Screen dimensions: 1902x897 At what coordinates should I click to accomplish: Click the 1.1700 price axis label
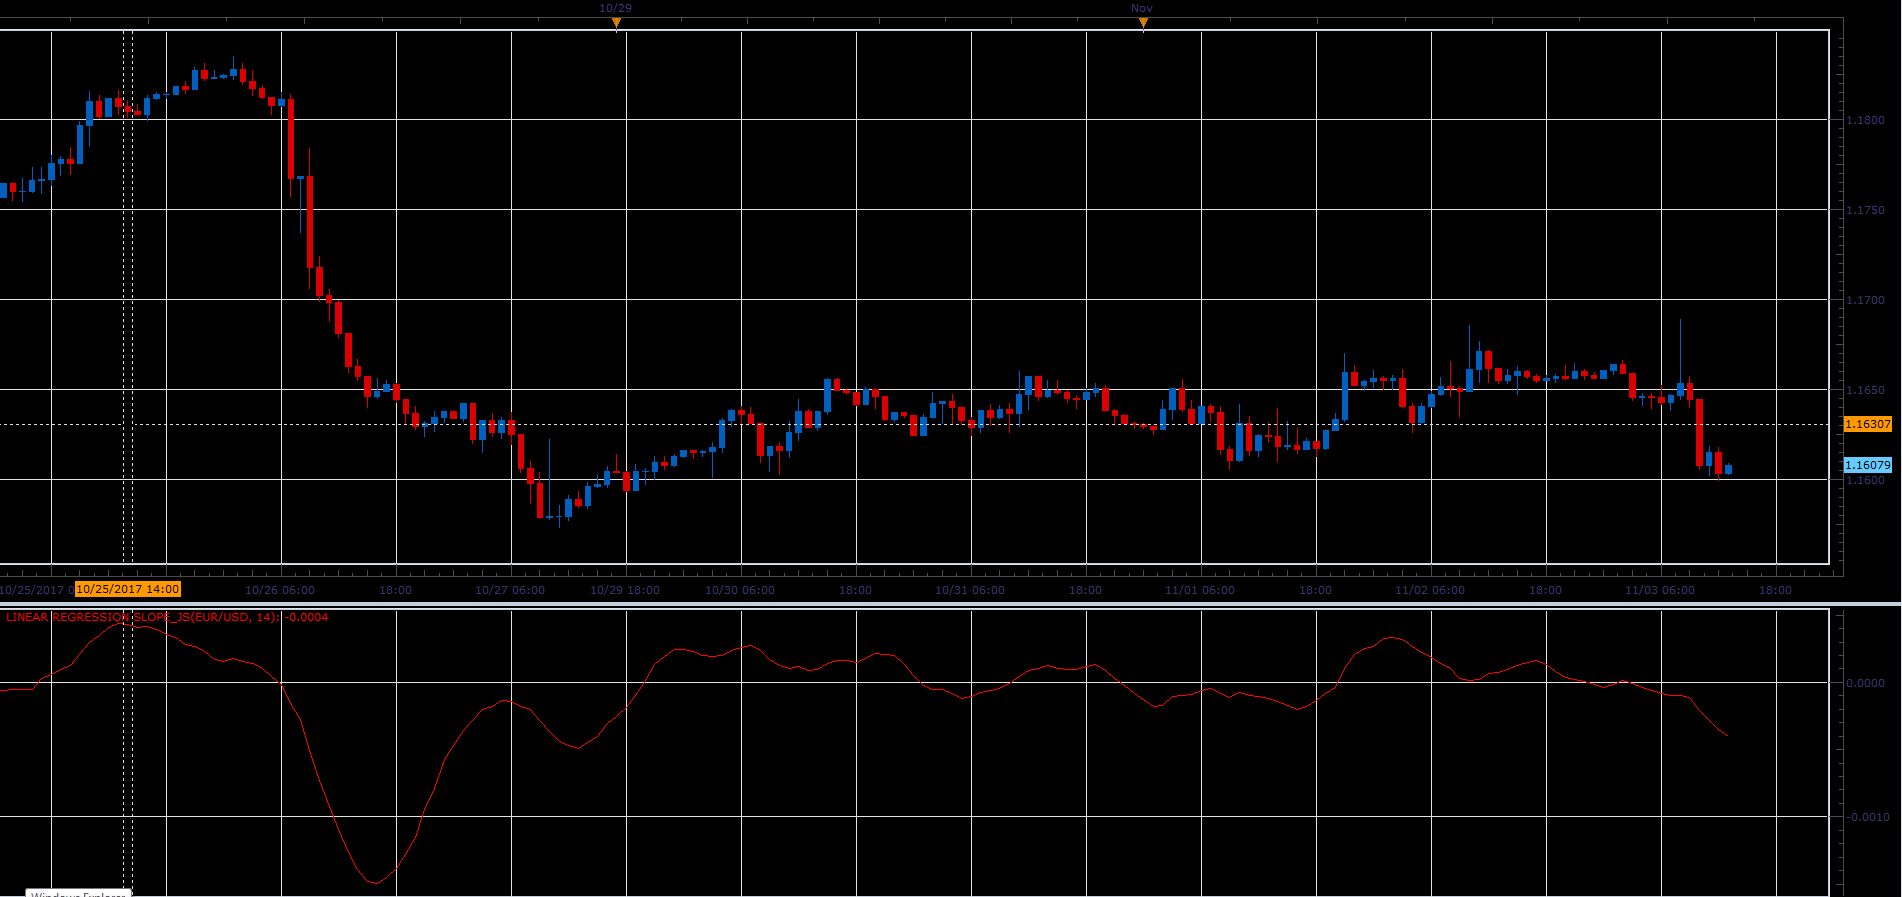click(1866, 300)
